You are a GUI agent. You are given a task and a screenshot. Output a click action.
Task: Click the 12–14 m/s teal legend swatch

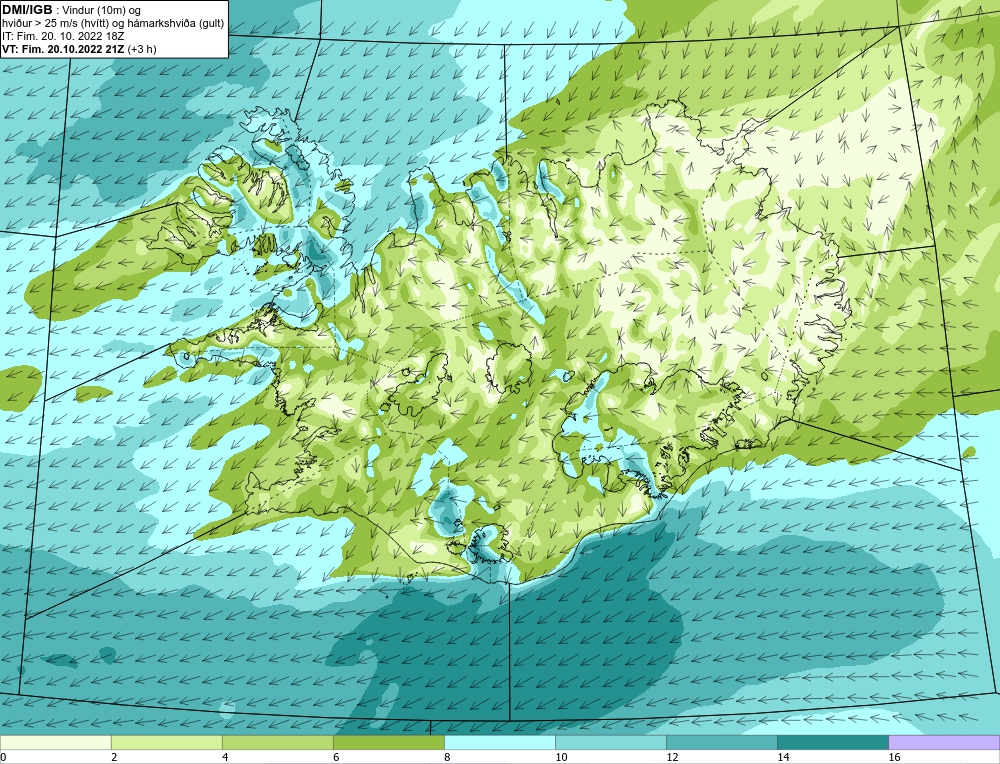point(721,742)
